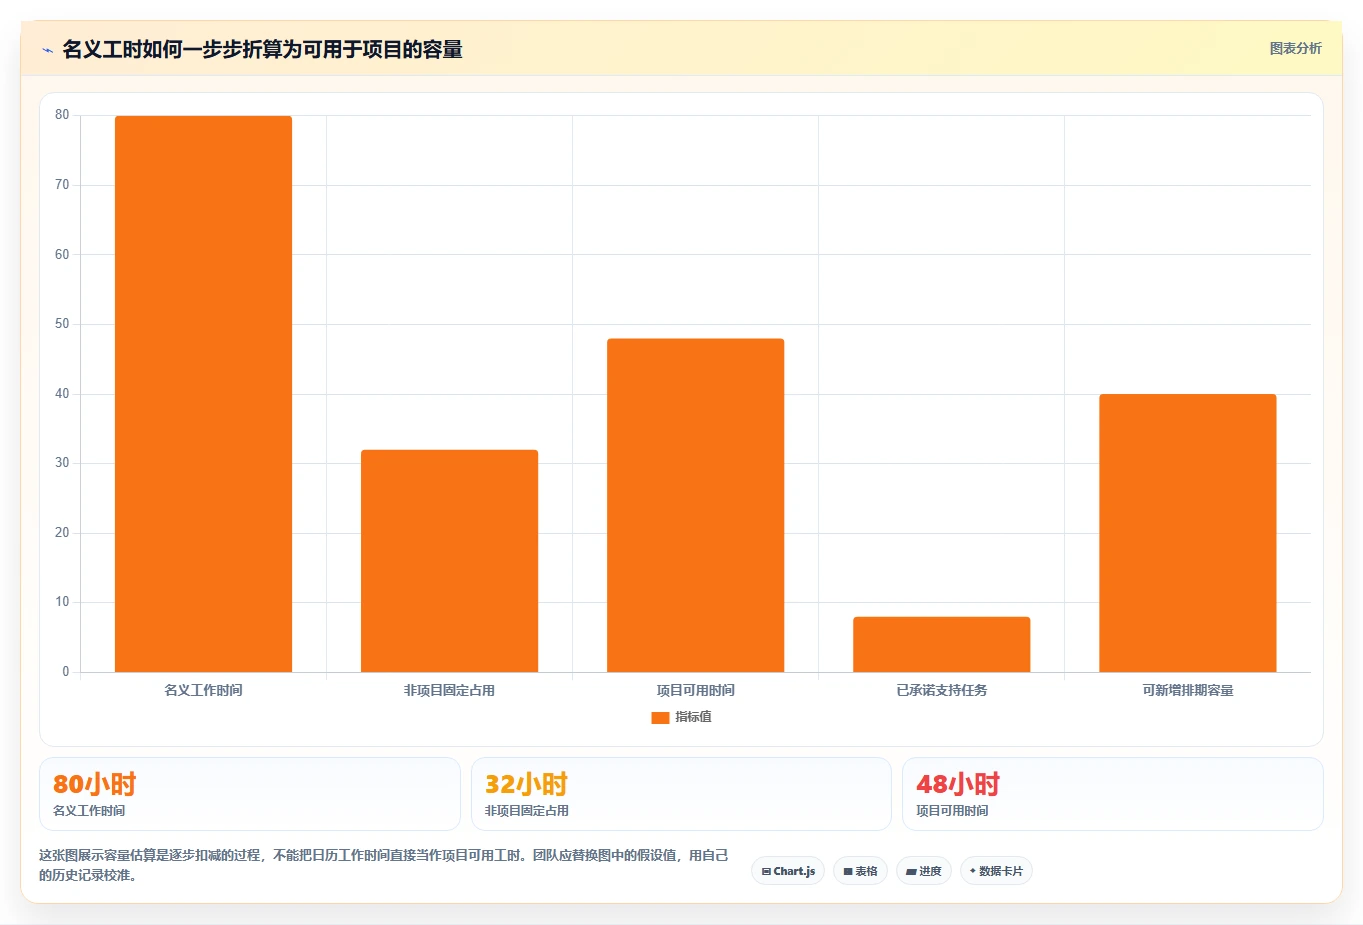
Task: Click the 项目可用时间 x-axis label
Action: [695, 691]
